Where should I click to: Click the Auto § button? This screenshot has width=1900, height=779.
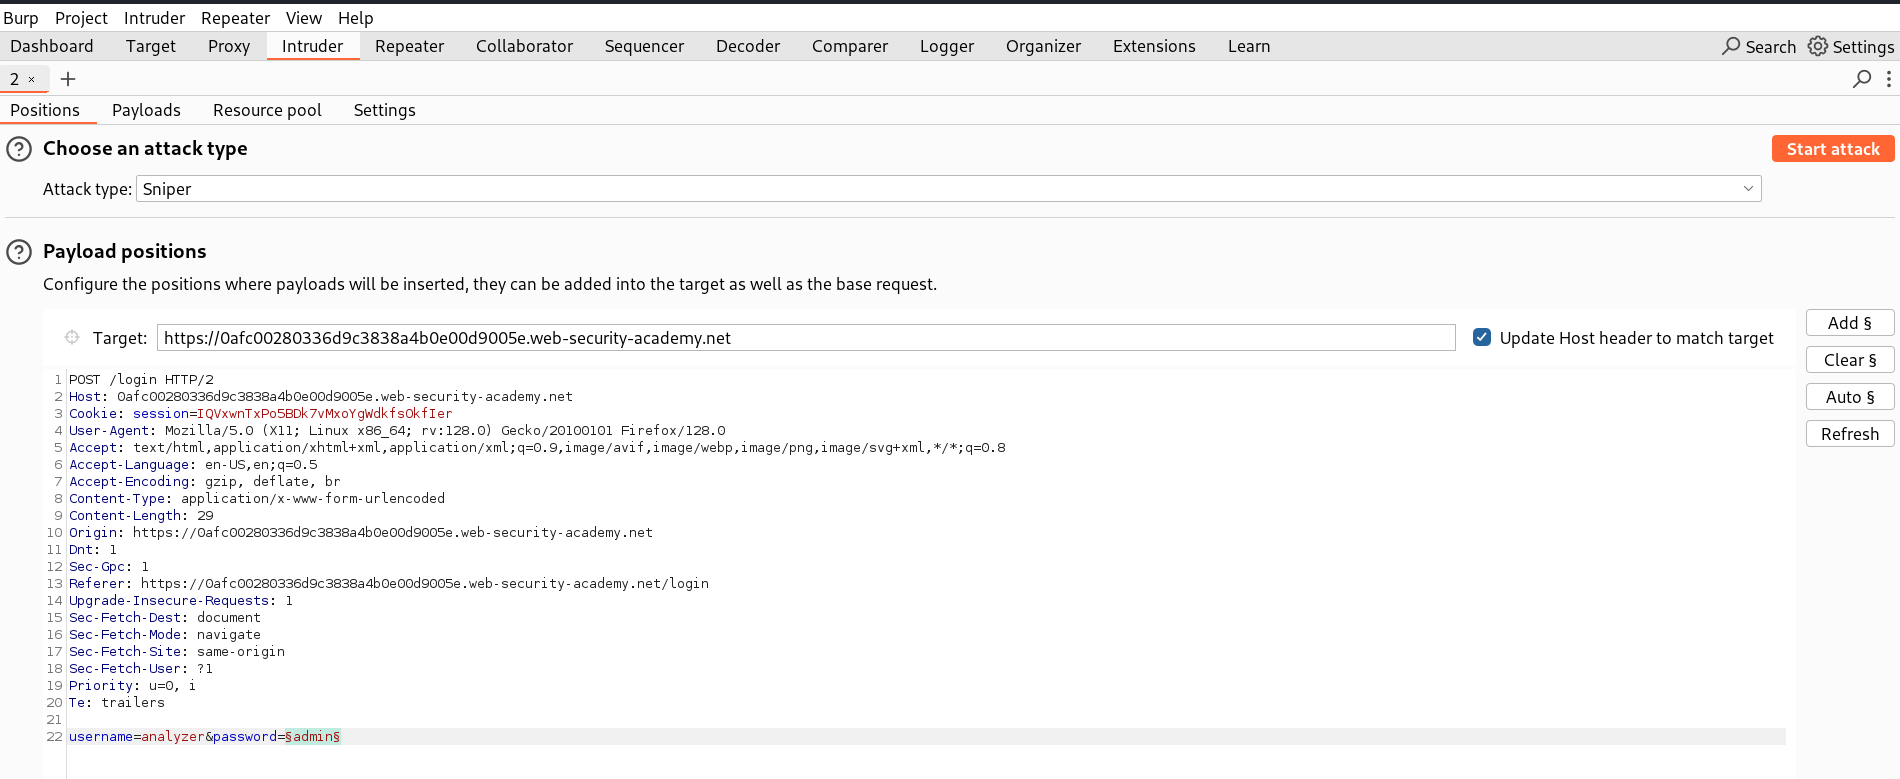click(x=1850, y=397)
